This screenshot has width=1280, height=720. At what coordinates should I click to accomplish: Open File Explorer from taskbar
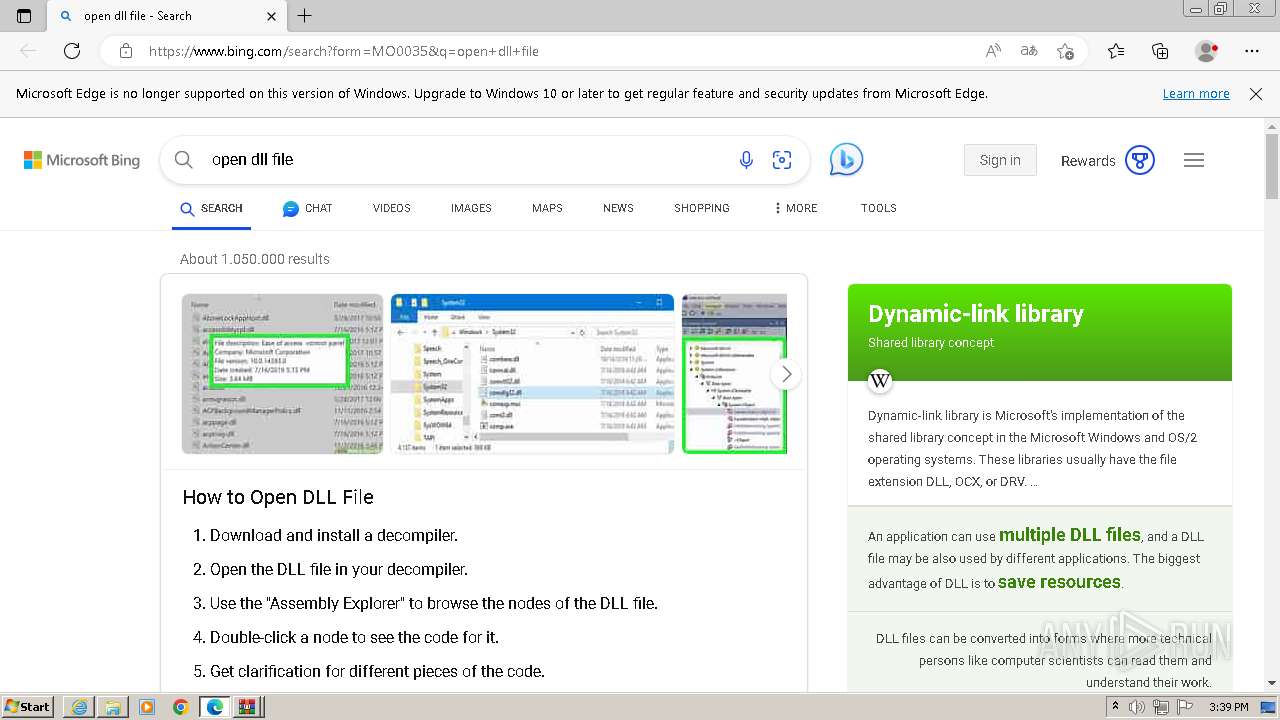click(113, 707)
